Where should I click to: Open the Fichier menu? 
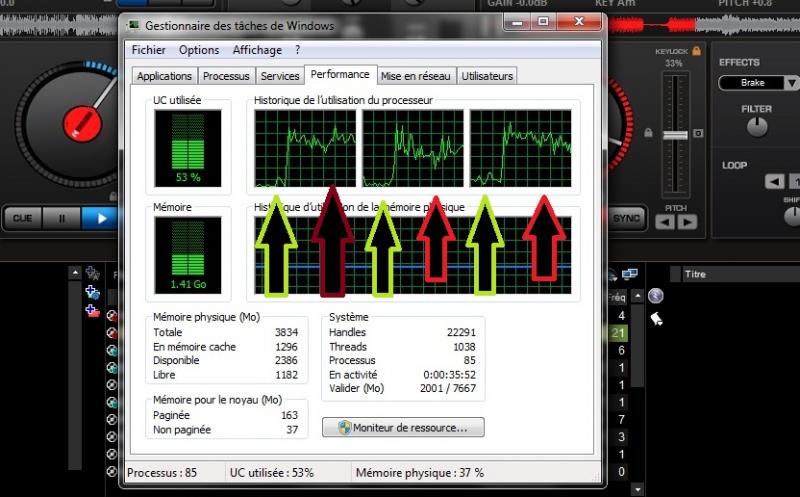[x=149, y=50]
